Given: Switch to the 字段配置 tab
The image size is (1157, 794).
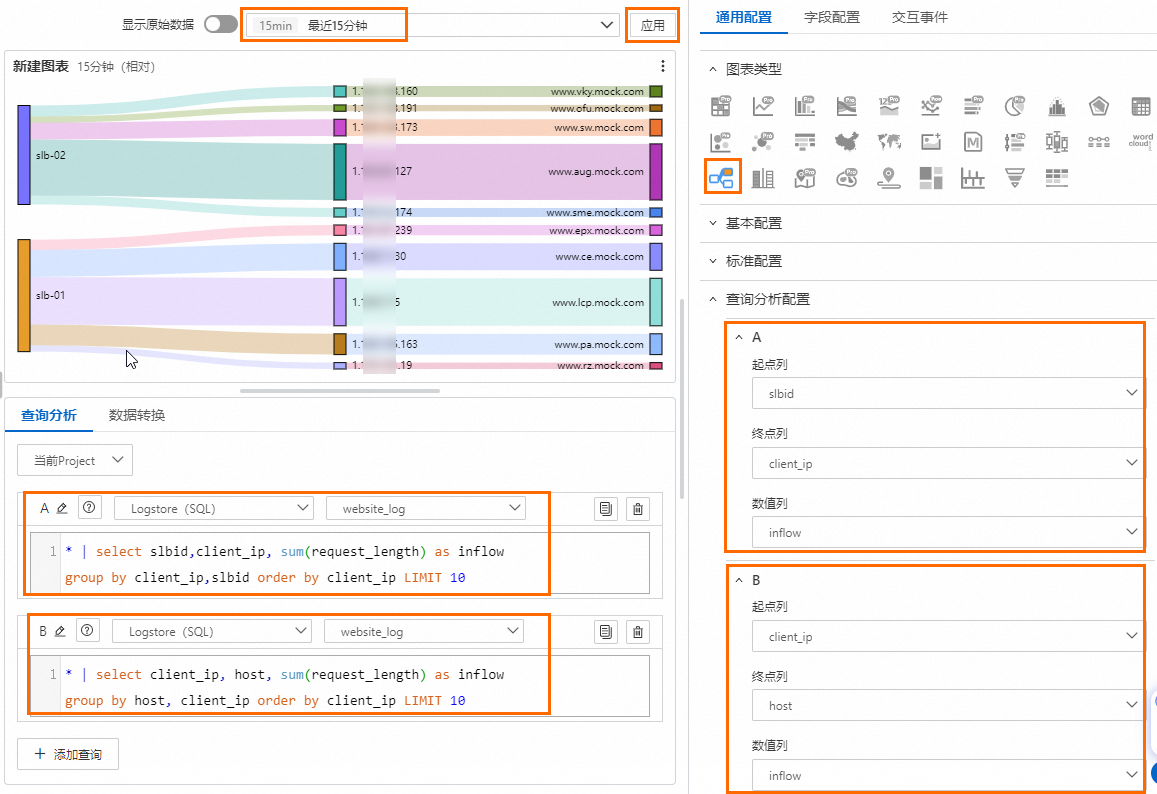Looking at the screenshot, I should click(832, 17).
